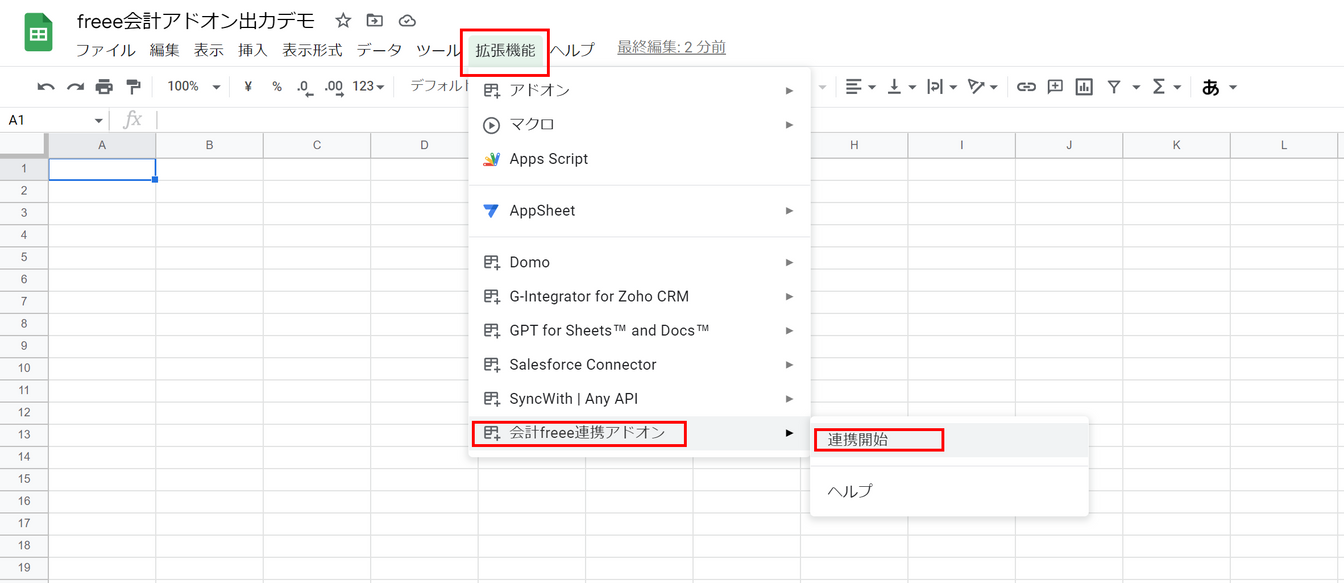Open the 表示形式 menu
The width and height of the screenshot is (1344, 583).
point(312,50)
